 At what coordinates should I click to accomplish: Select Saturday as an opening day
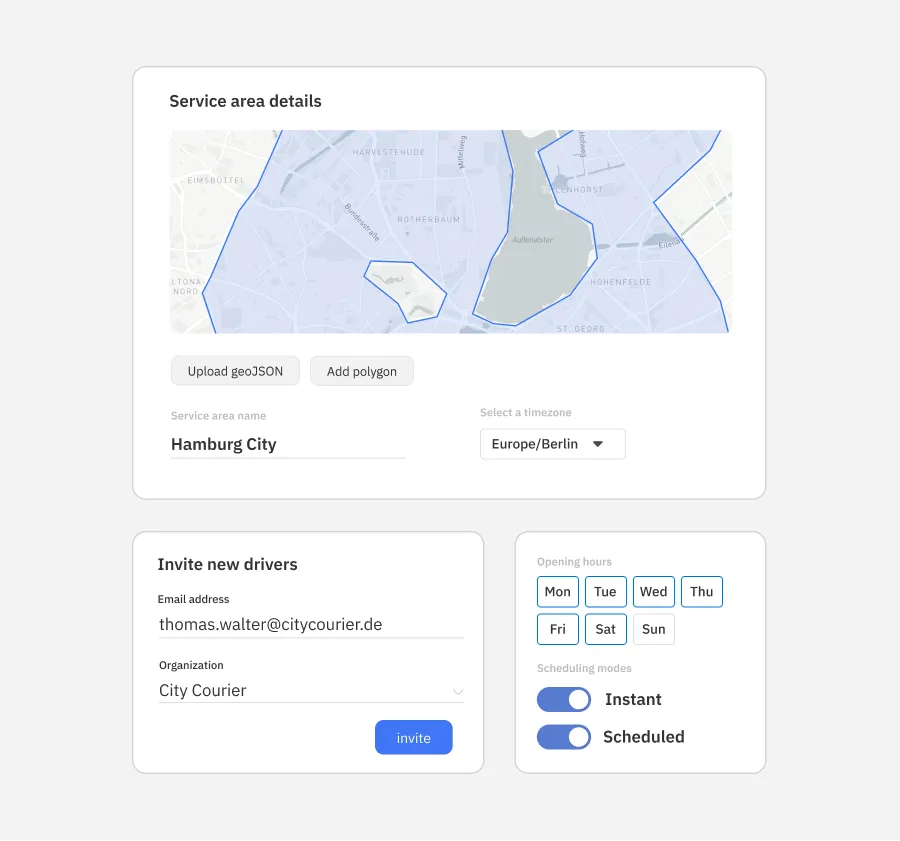coord(605,629)
